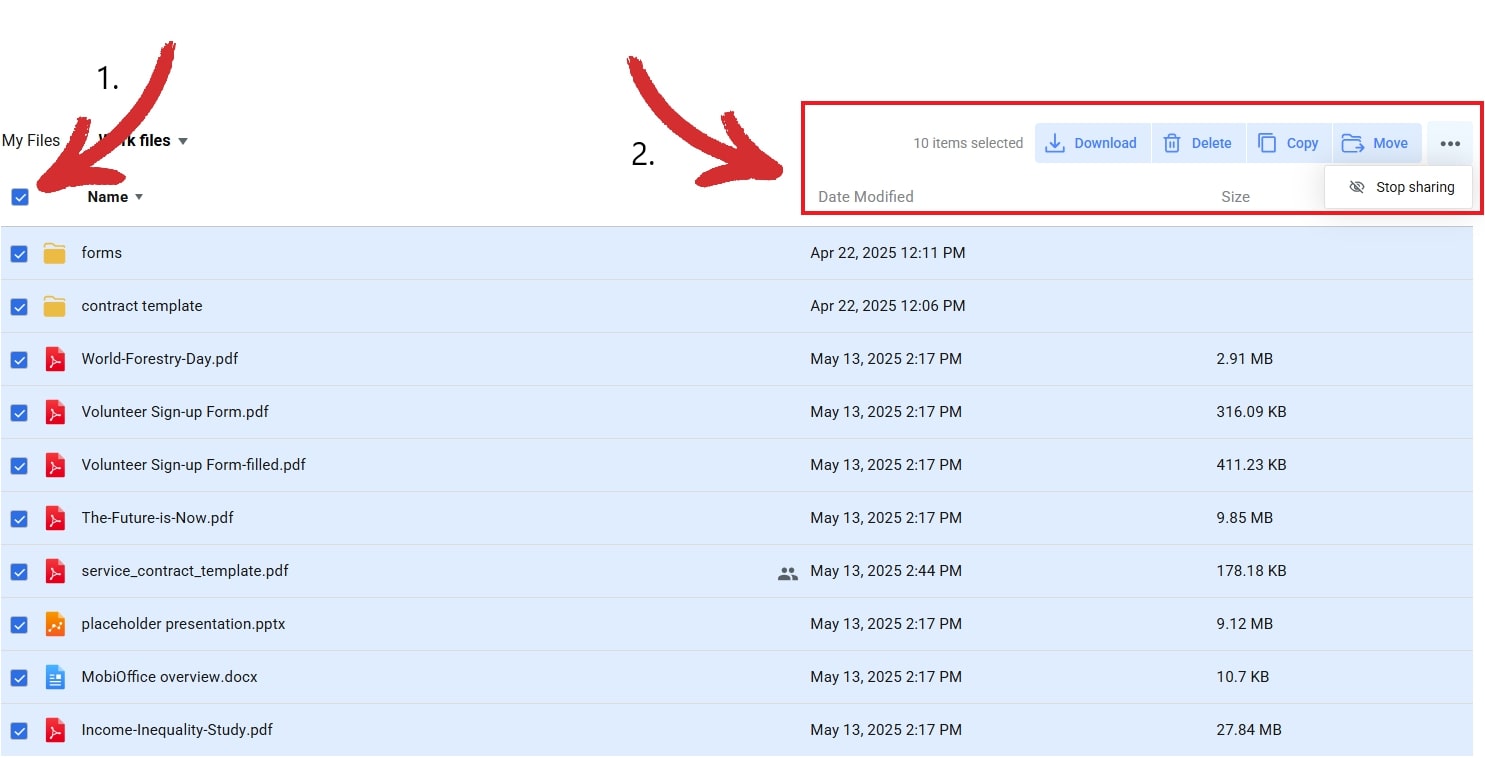Click the Delete trash icon
This screenshot has width=1485, height=759.
coord(1172,143)
